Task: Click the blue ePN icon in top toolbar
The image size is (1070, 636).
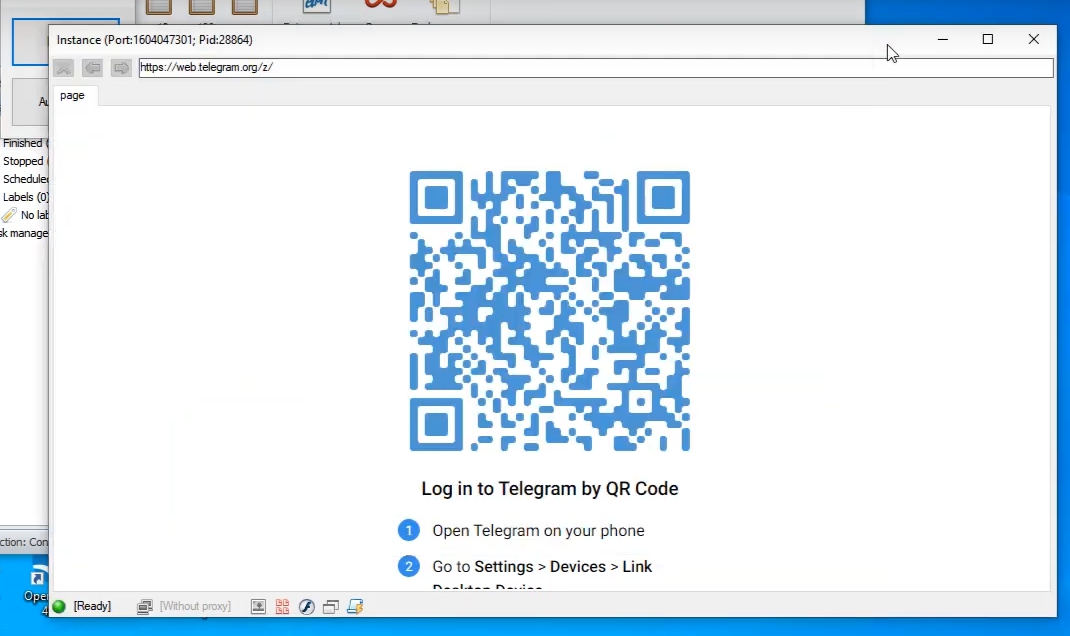Action: point(315,5)
